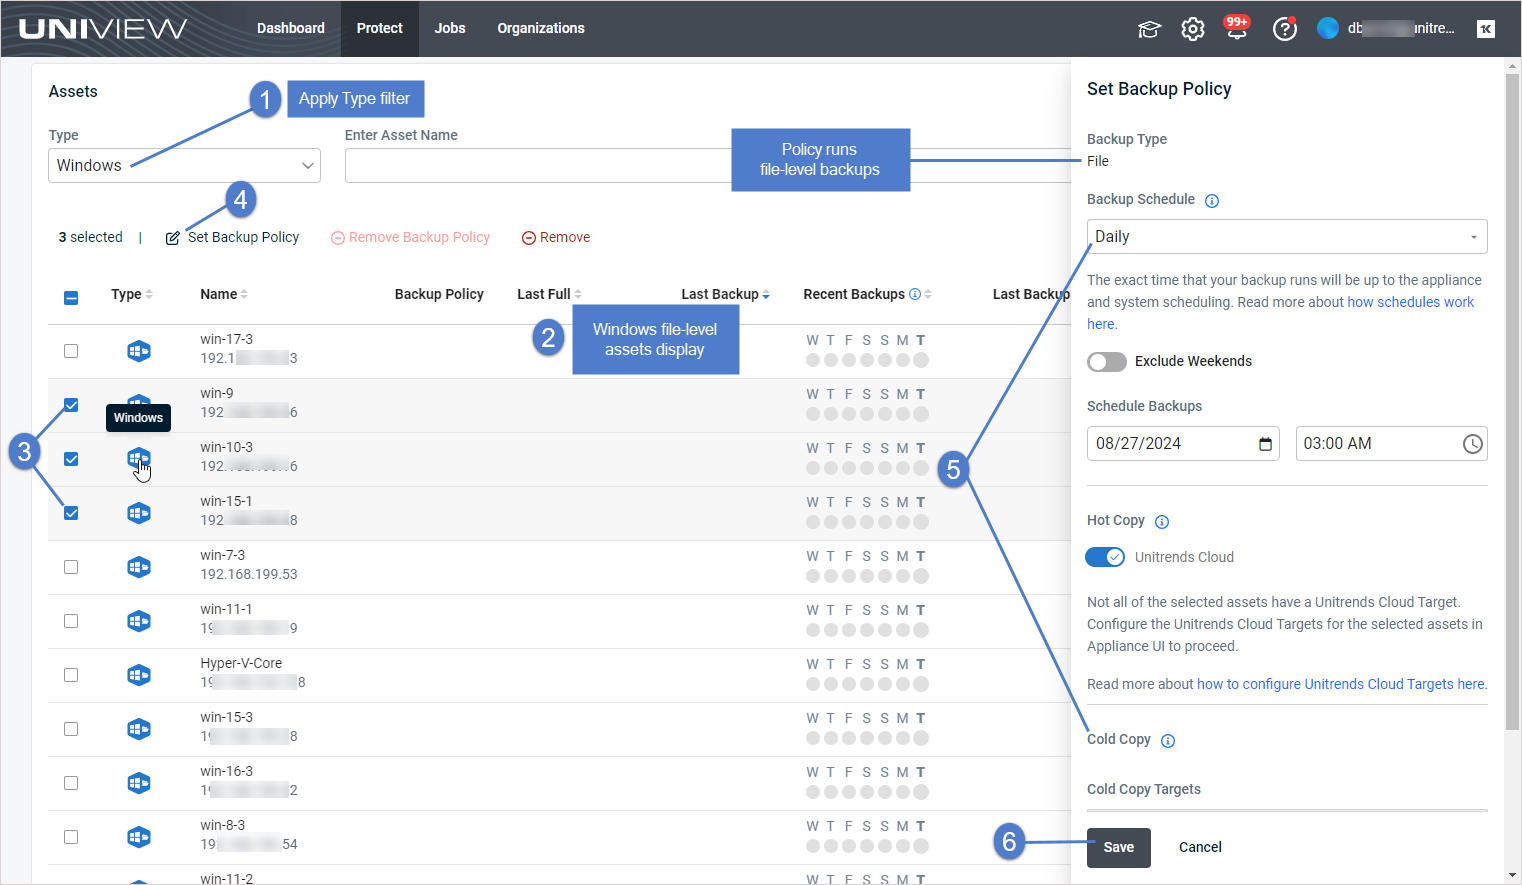This screenshot has height=885, width=1522.
Task: Open the Organizations tab
Action: (541, 28)
